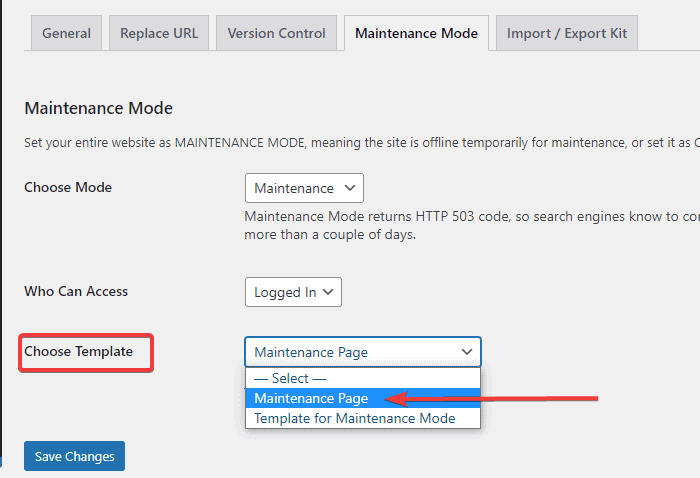The image size is (700, 478).
Task: Click the chevron arrow beside Maintenance mode value
Action: tap(349, 188)
